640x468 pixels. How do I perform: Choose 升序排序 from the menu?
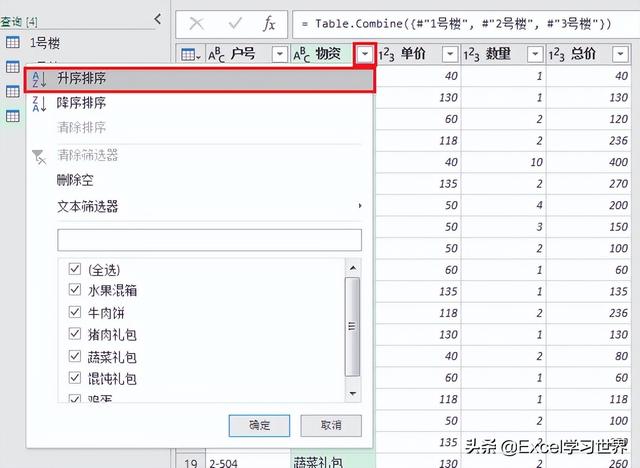tap(199, 80)
